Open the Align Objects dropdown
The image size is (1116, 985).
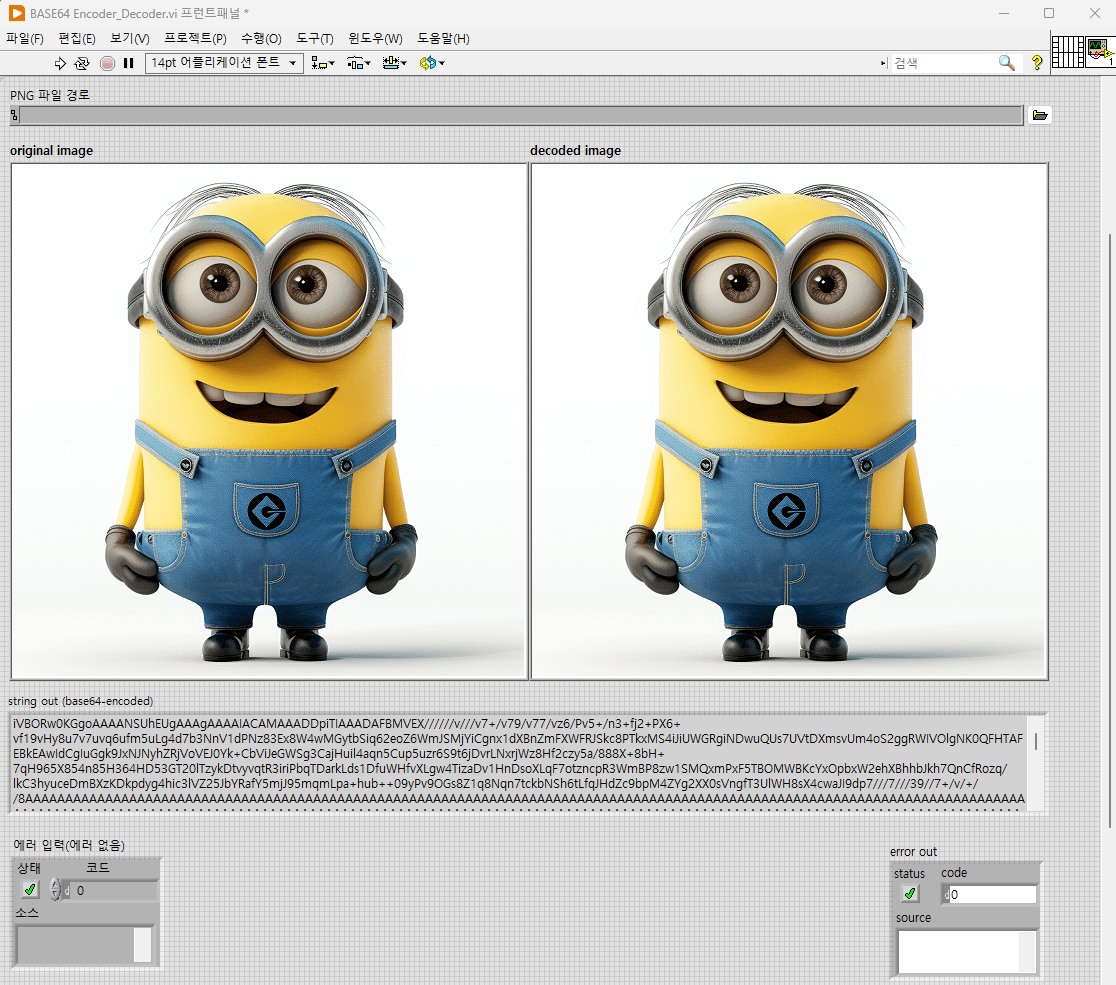tap(323, 63)
